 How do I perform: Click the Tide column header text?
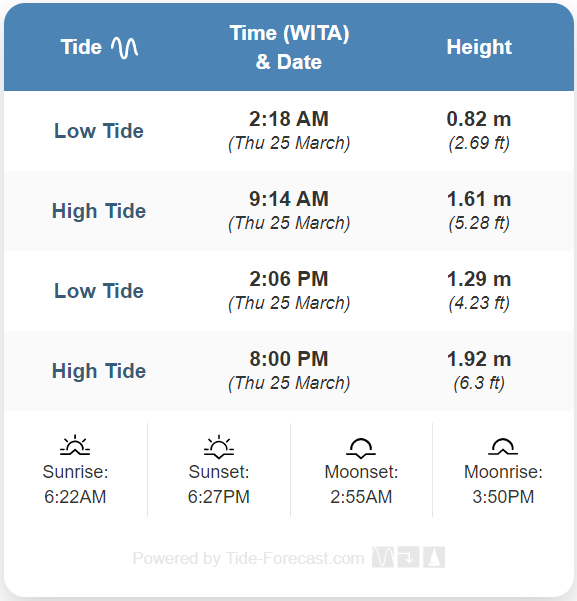click(81, 47)
